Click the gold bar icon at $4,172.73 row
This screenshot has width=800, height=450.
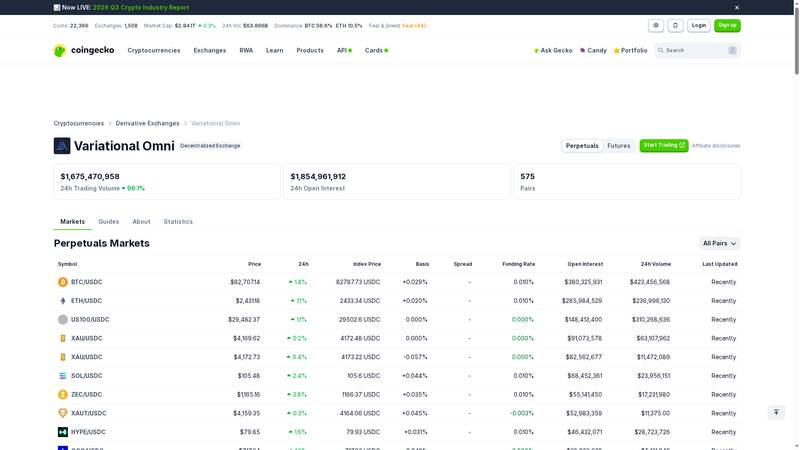coord(63,357)
